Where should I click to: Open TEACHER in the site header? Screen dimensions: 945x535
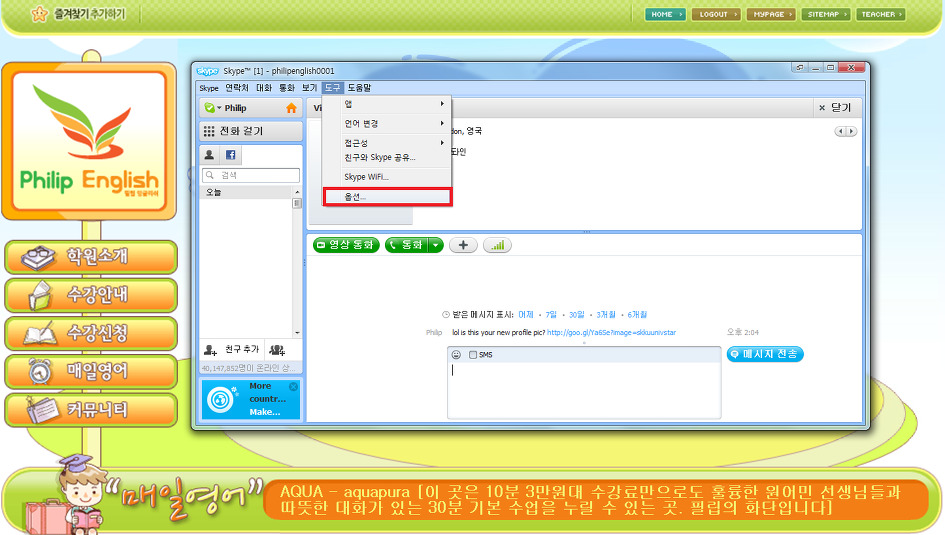click(x=881, y=14)
